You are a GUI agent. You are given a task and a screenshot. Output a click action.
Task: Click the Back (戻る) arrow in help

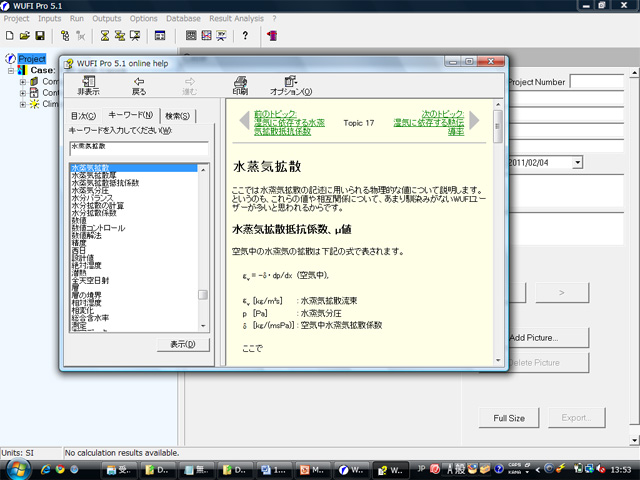click(139, 85)
